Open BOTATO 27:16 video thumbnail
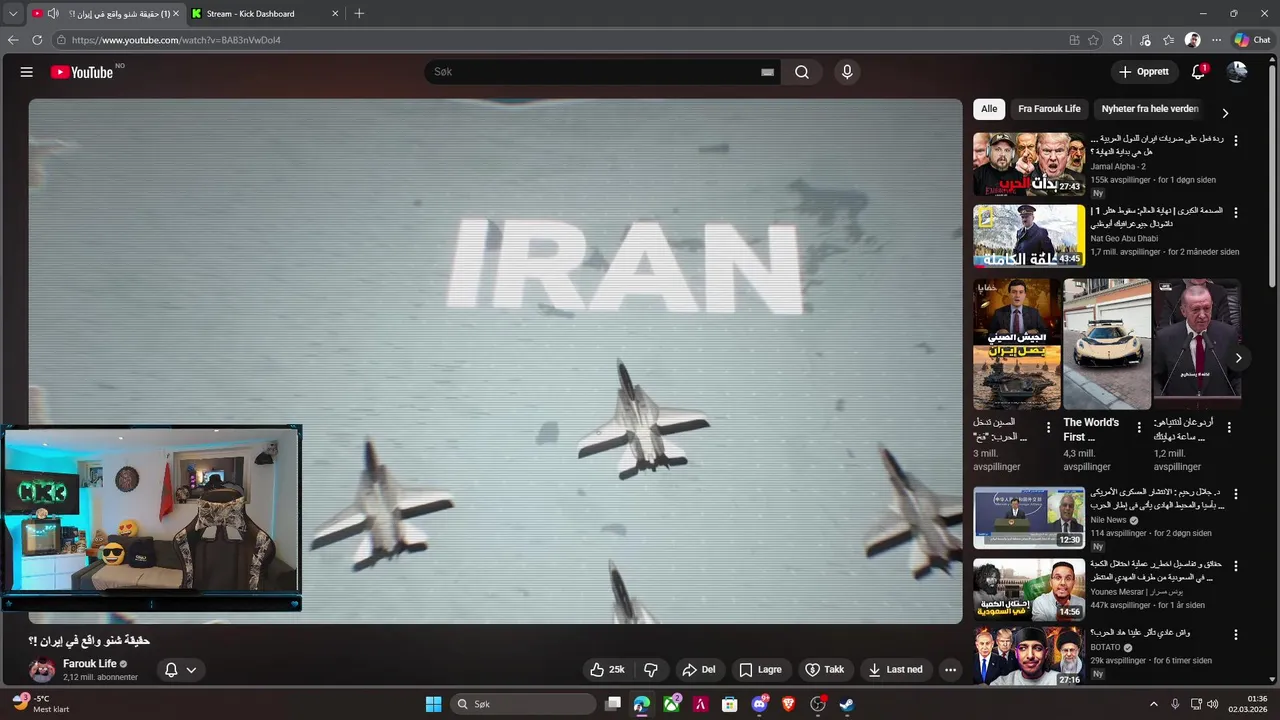The height and width of the screenshot is (720, 1280). pyautogui.click(x=1029, y=656)
